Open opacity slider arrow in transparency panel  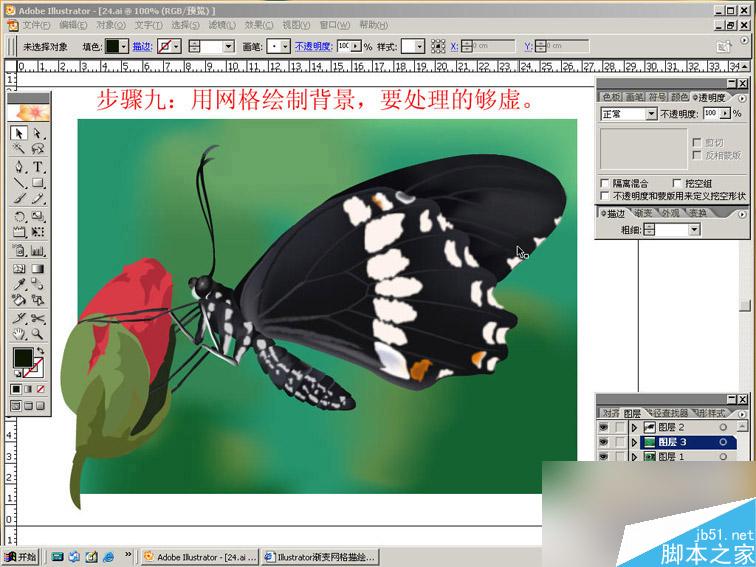725,114
